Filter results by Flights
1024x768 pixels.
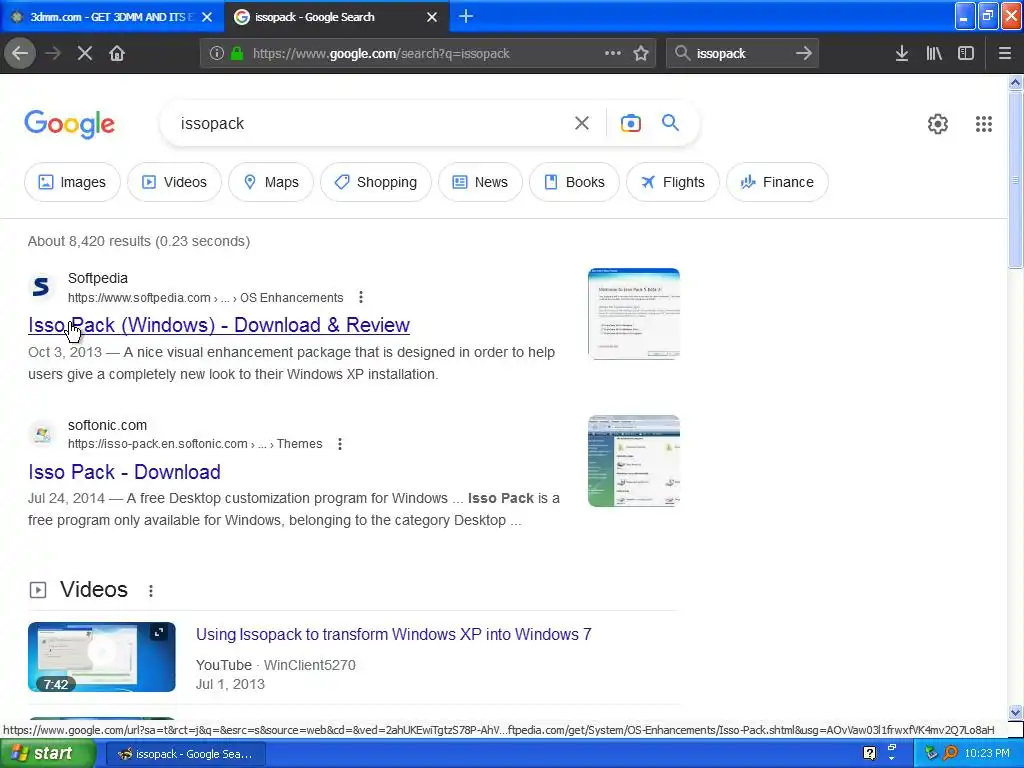673,182
